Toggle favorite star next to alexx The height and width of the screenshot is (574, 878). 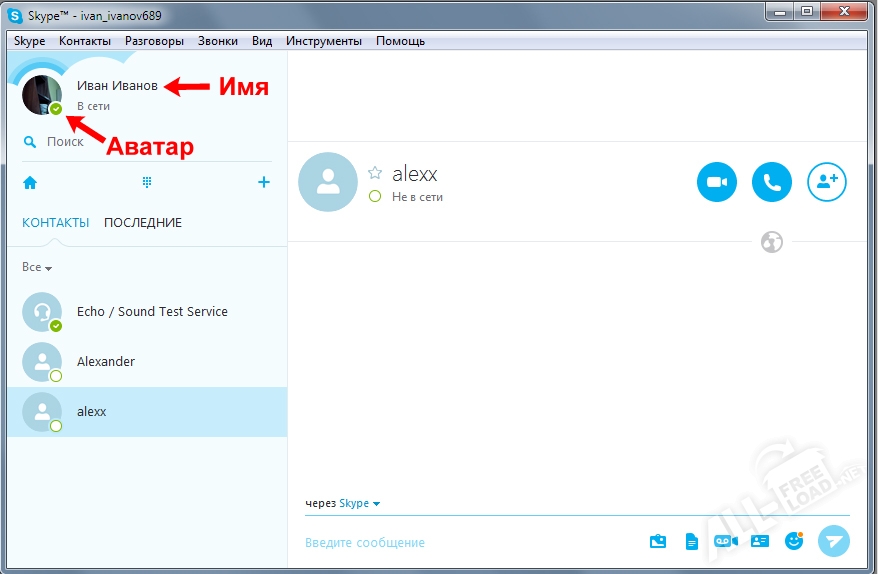click(375, 173)
